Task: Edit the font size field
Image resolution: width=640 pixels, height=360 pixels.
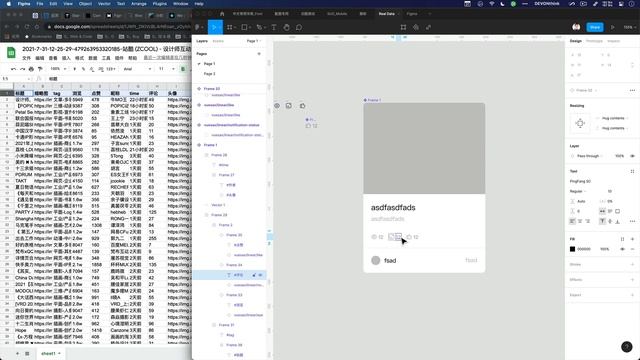Action: pyautogui.click(x=610, y=191)
